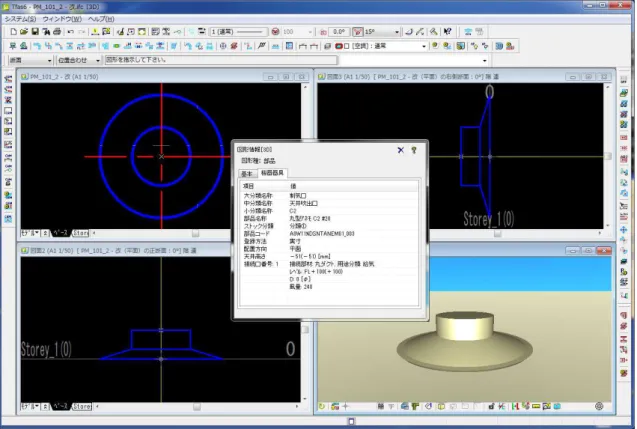This screenshot has width=637, height=429.
Task: Click the top icon in the left sidebar
Action: click(x=8, y=79)
